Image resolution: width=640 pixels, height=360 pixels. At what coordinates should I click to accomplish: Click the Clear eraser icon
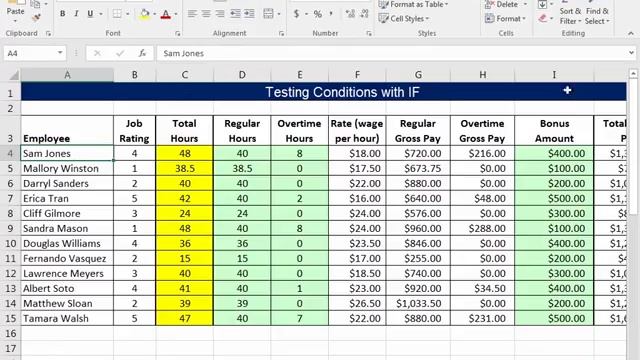point(542,18)
